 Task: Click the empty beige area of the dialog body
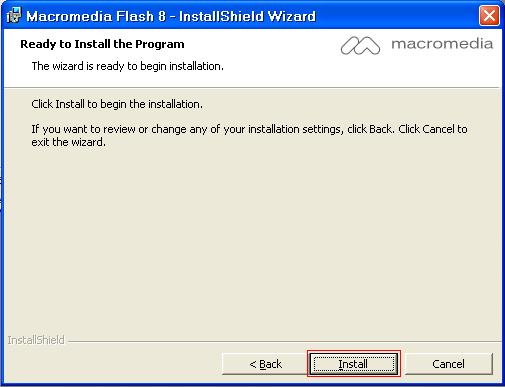[252, 240]
